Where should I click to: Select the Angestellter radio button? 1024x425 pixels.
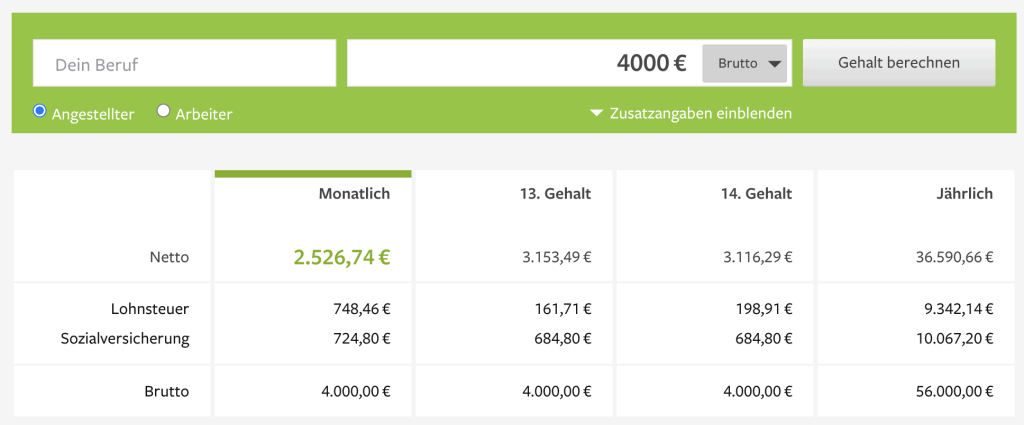(x=39, y=111)
